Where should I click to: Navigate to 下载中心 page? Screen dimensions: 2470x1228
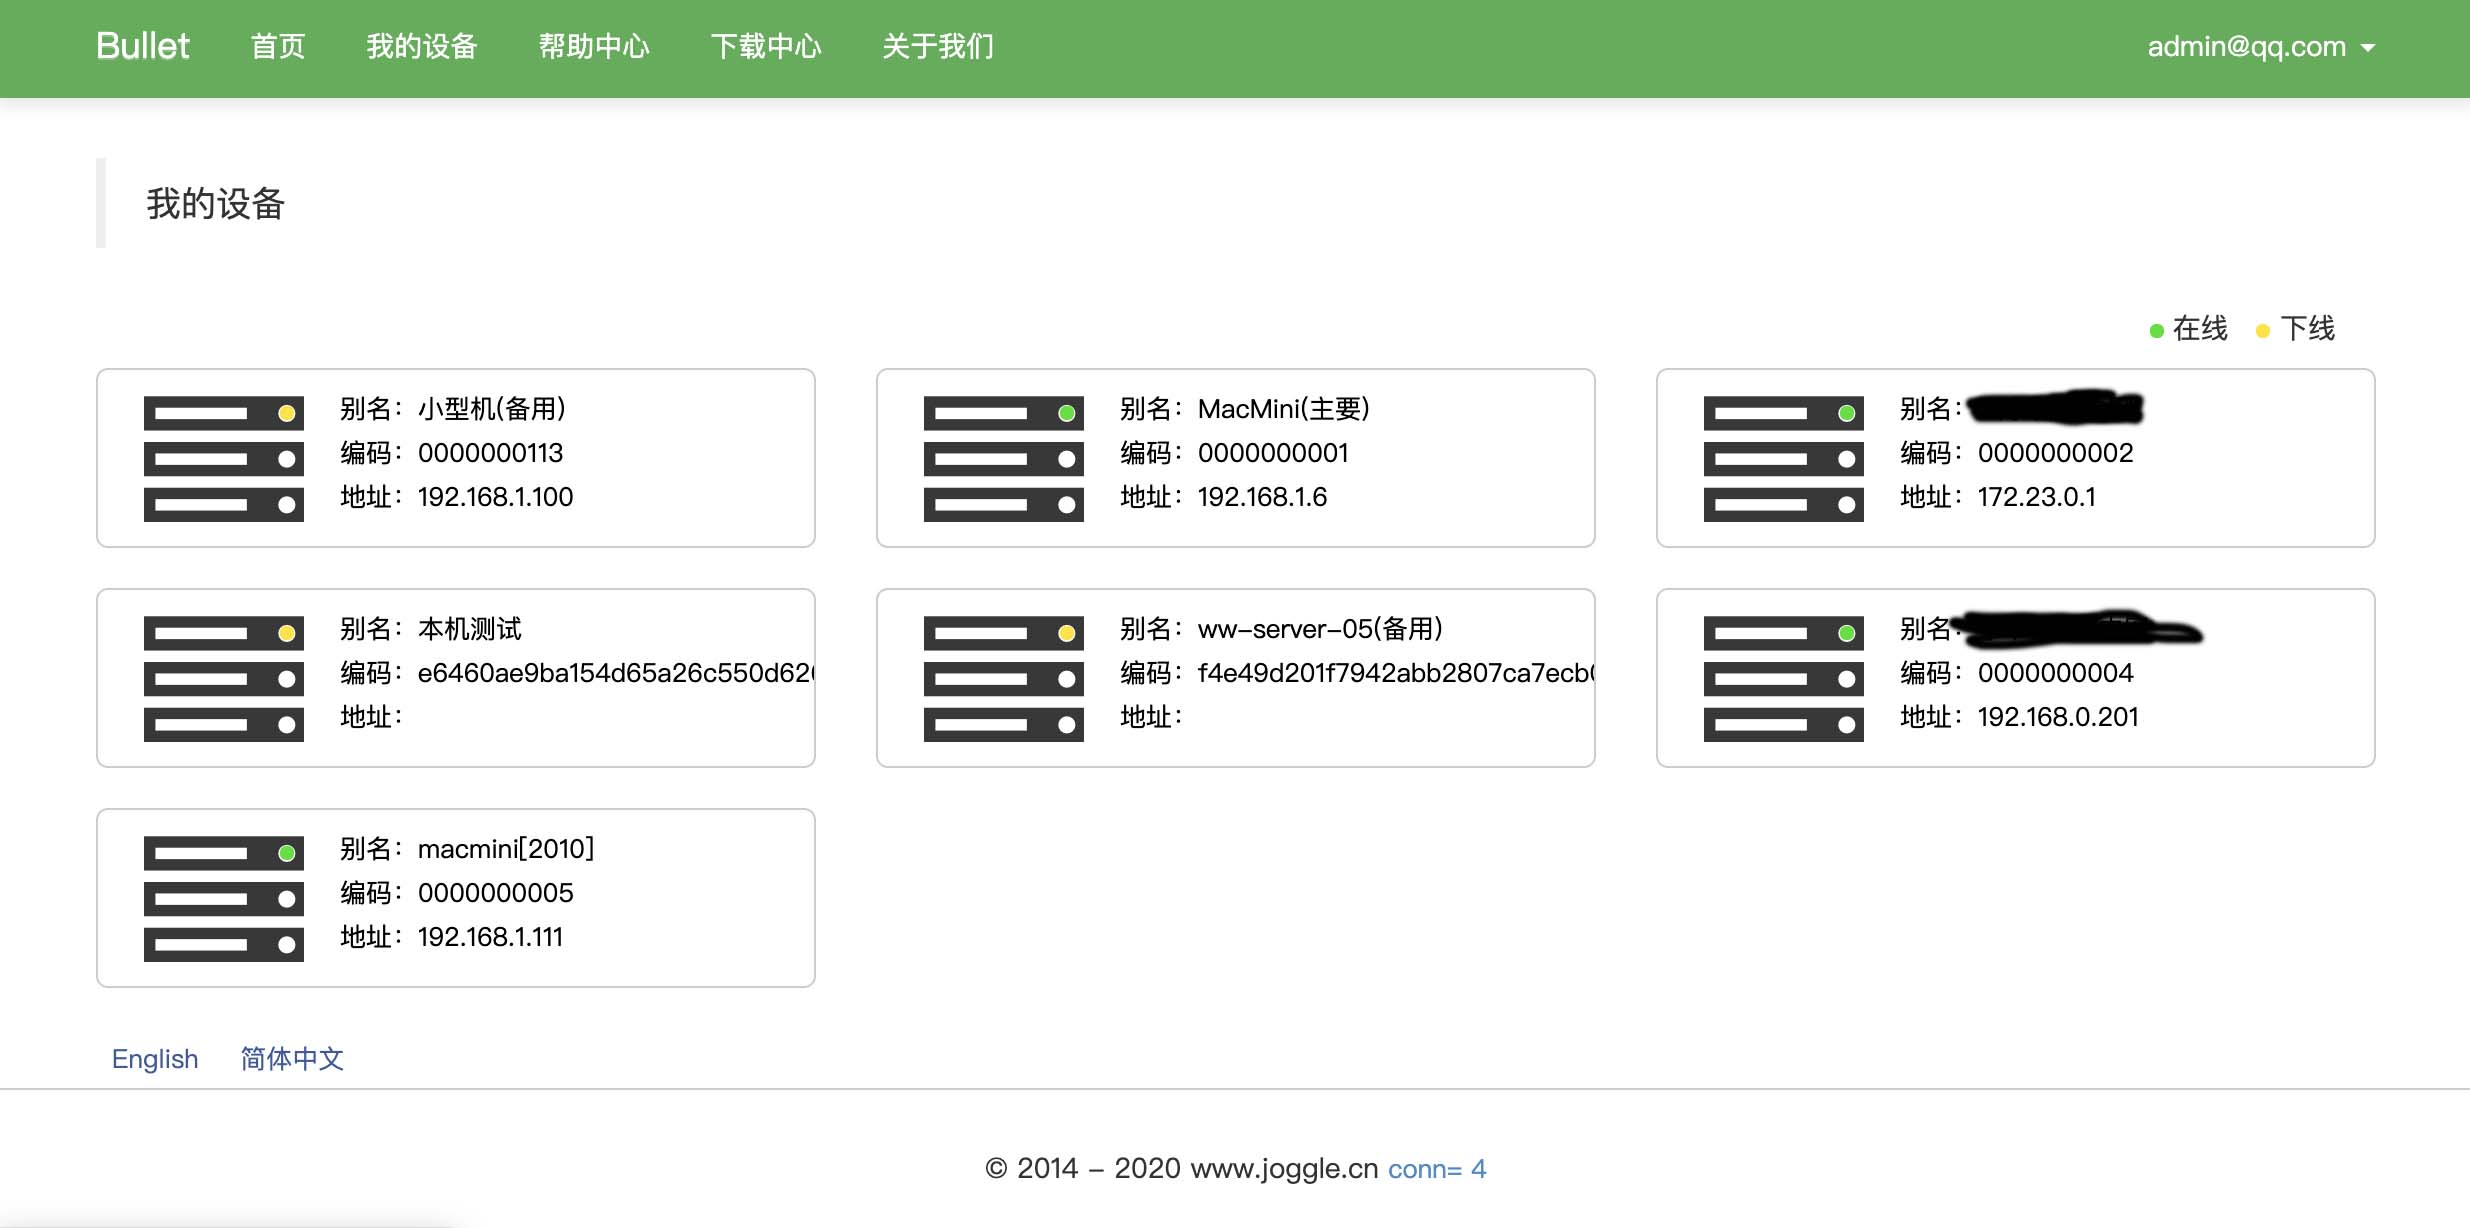pyautogui.click(x=766, y=47)
